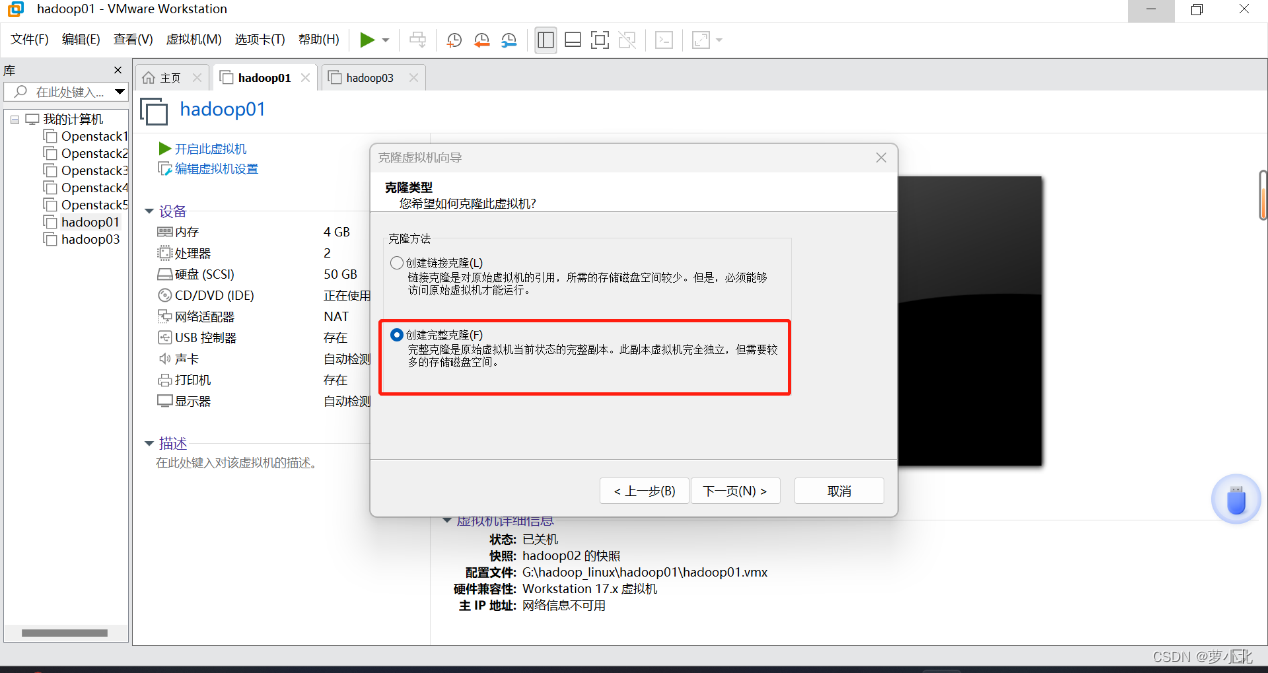This screenshot has width=1268, height=673.
Task: Toggle the thumbnail bar view icon
Action: pos(573,40)
